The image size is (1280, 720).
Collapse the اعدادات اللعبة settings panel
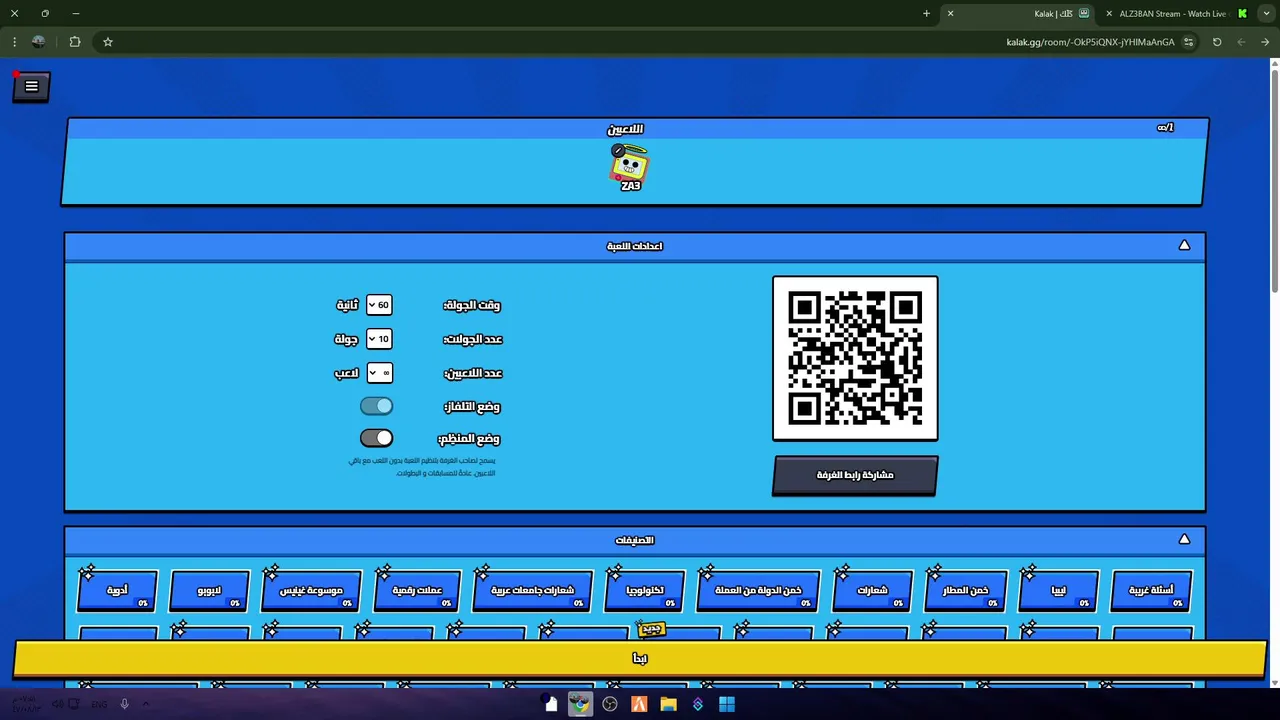[x=1184, y=245]
